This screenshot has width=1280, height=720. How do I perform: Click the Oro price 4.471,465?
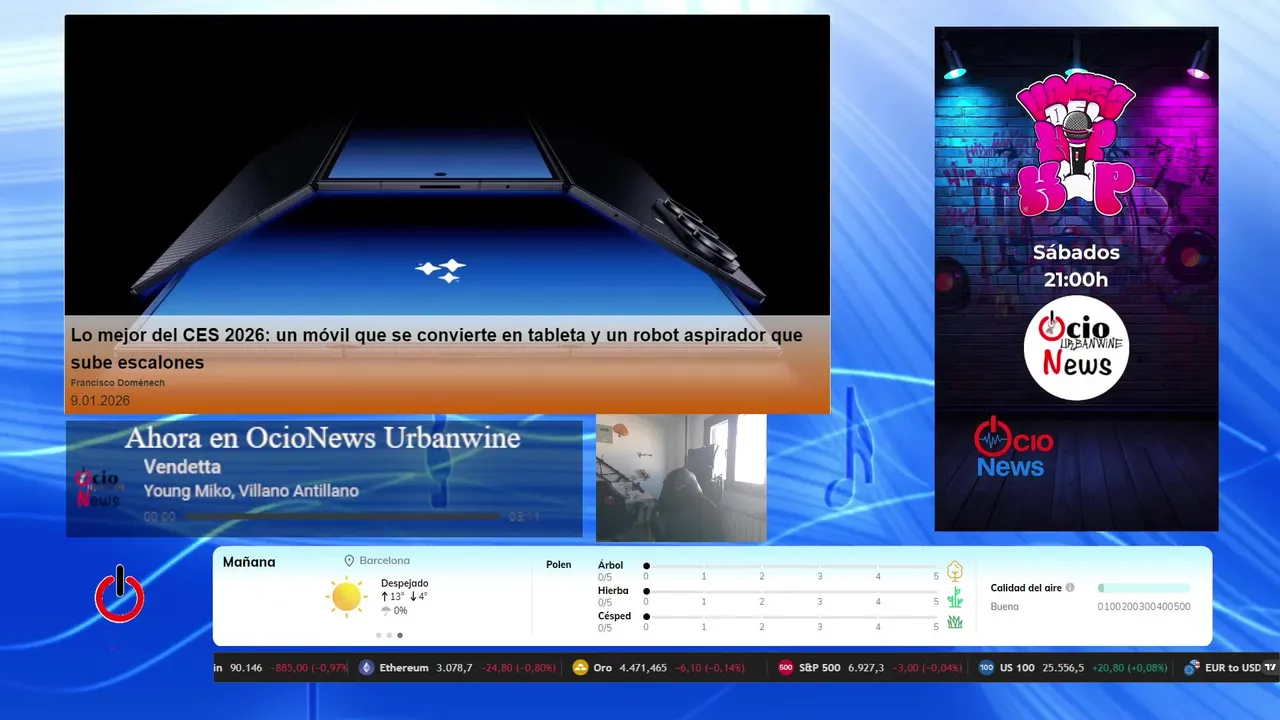point(643,668)
